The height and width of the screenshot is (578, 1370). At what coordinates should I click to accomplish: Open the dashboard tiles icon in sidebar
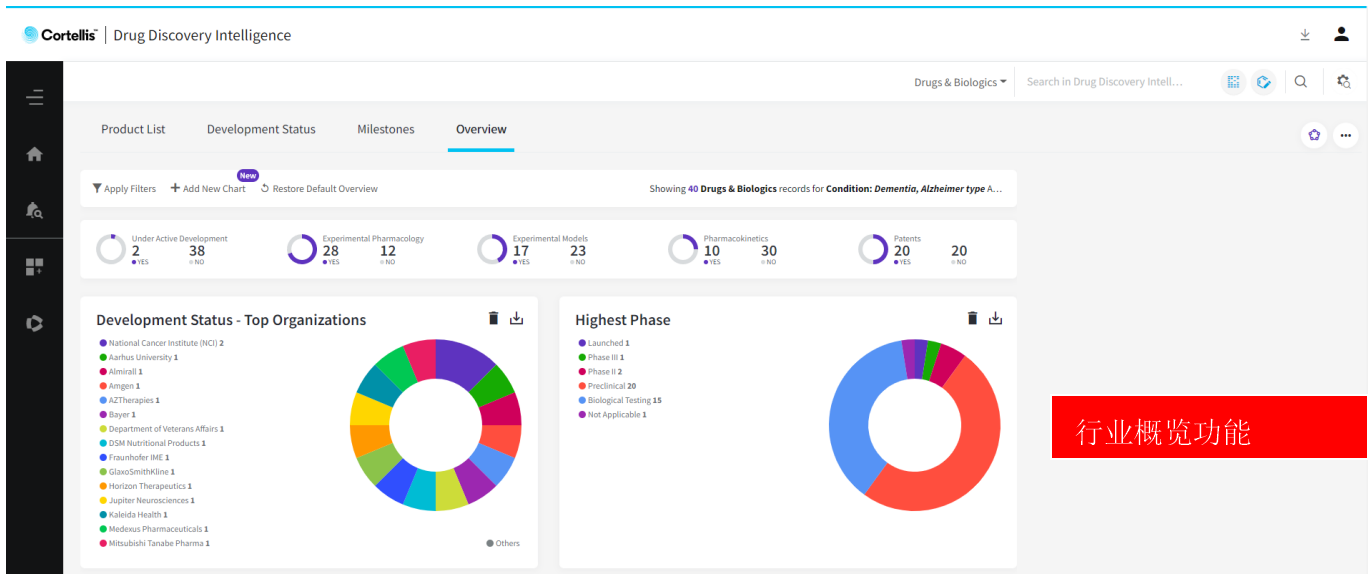[x=35, y=267]
